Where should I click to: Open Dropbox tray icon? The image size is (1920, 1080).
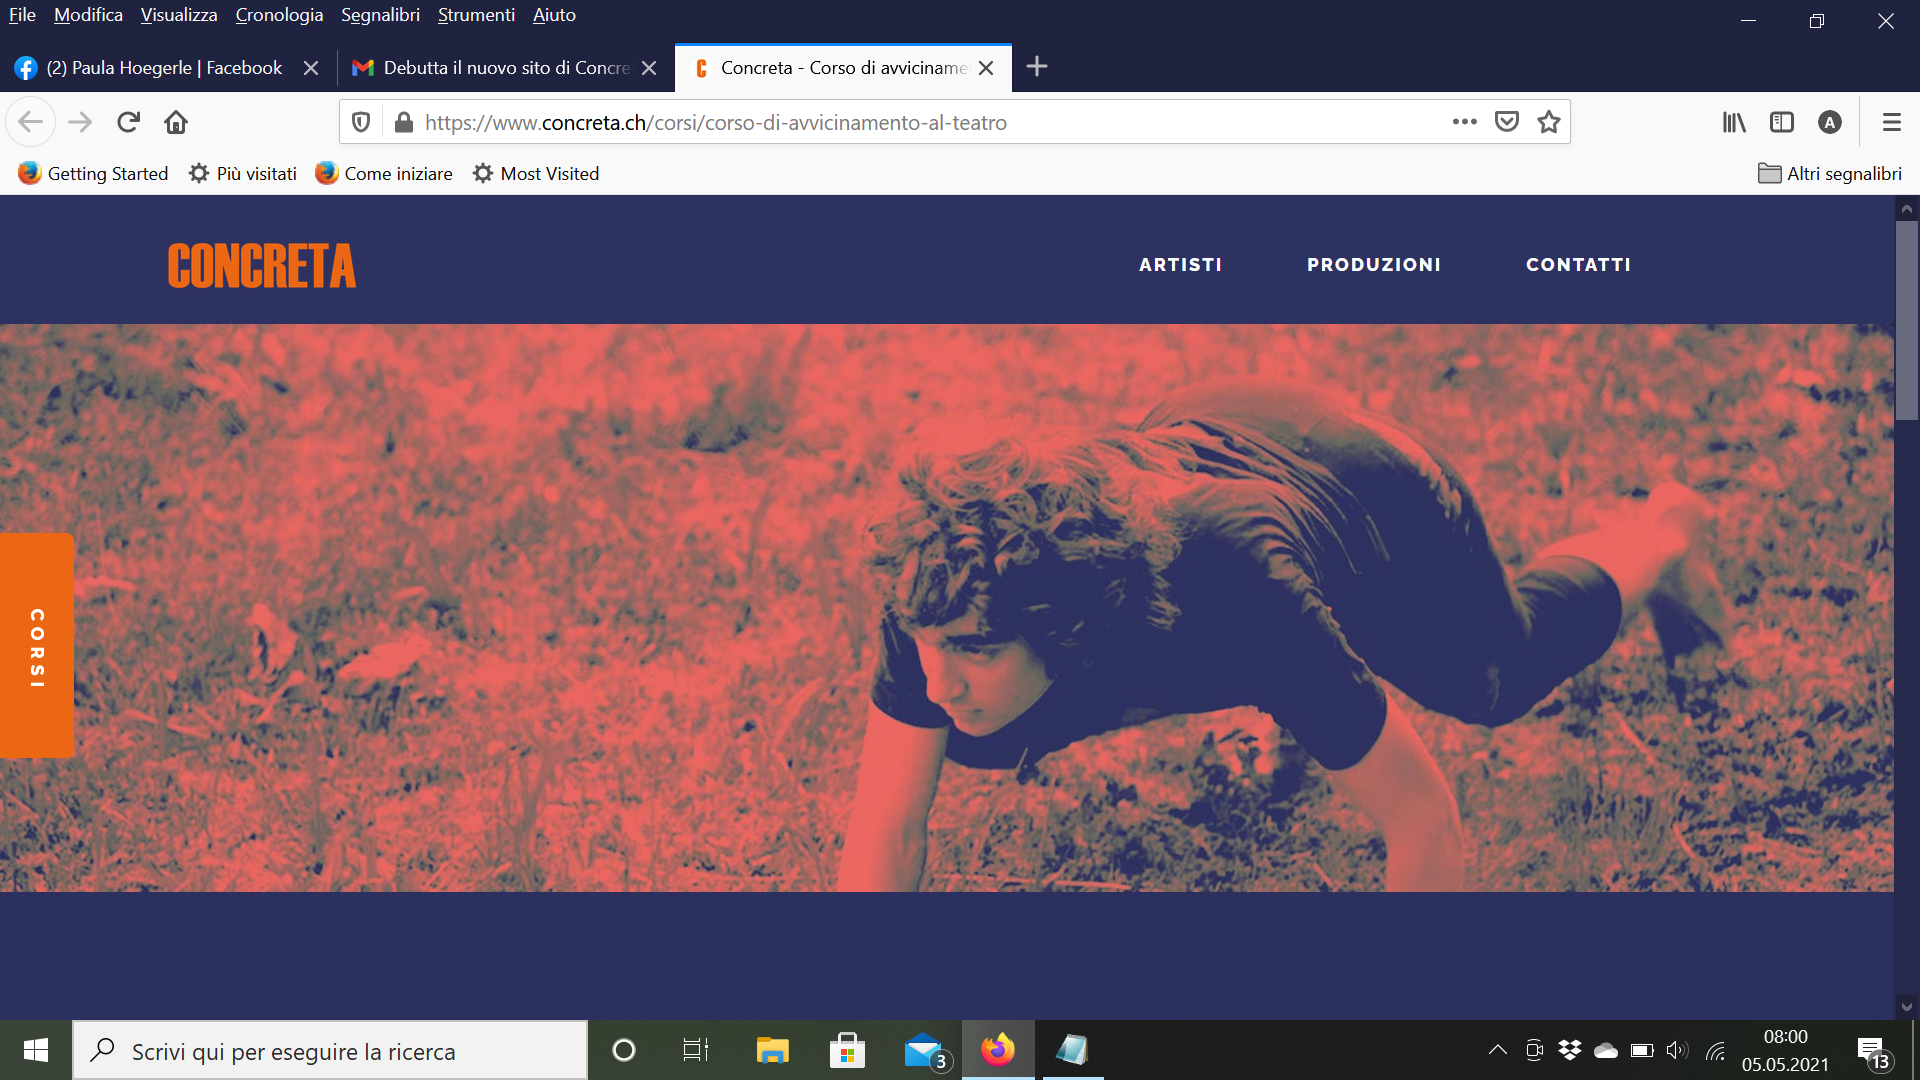[x=1570, y=1050]
